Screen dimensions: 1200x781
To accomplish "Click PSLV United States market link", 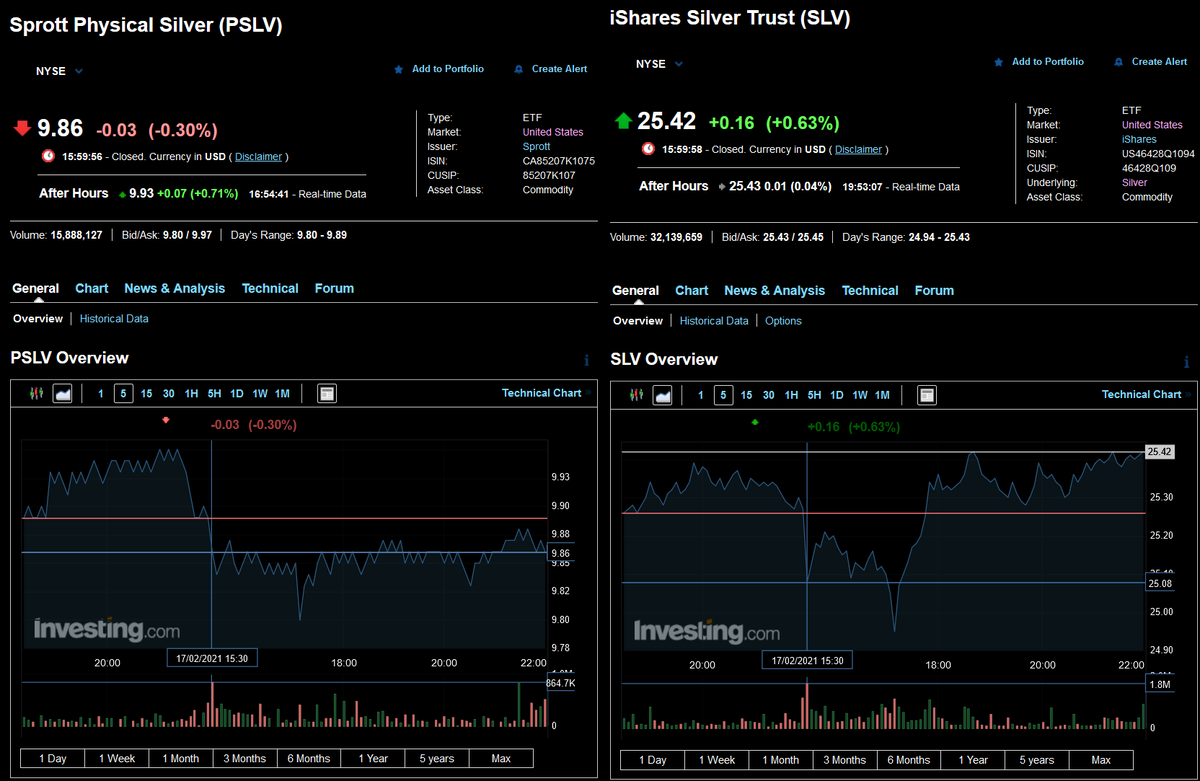I will coord(553,132).
